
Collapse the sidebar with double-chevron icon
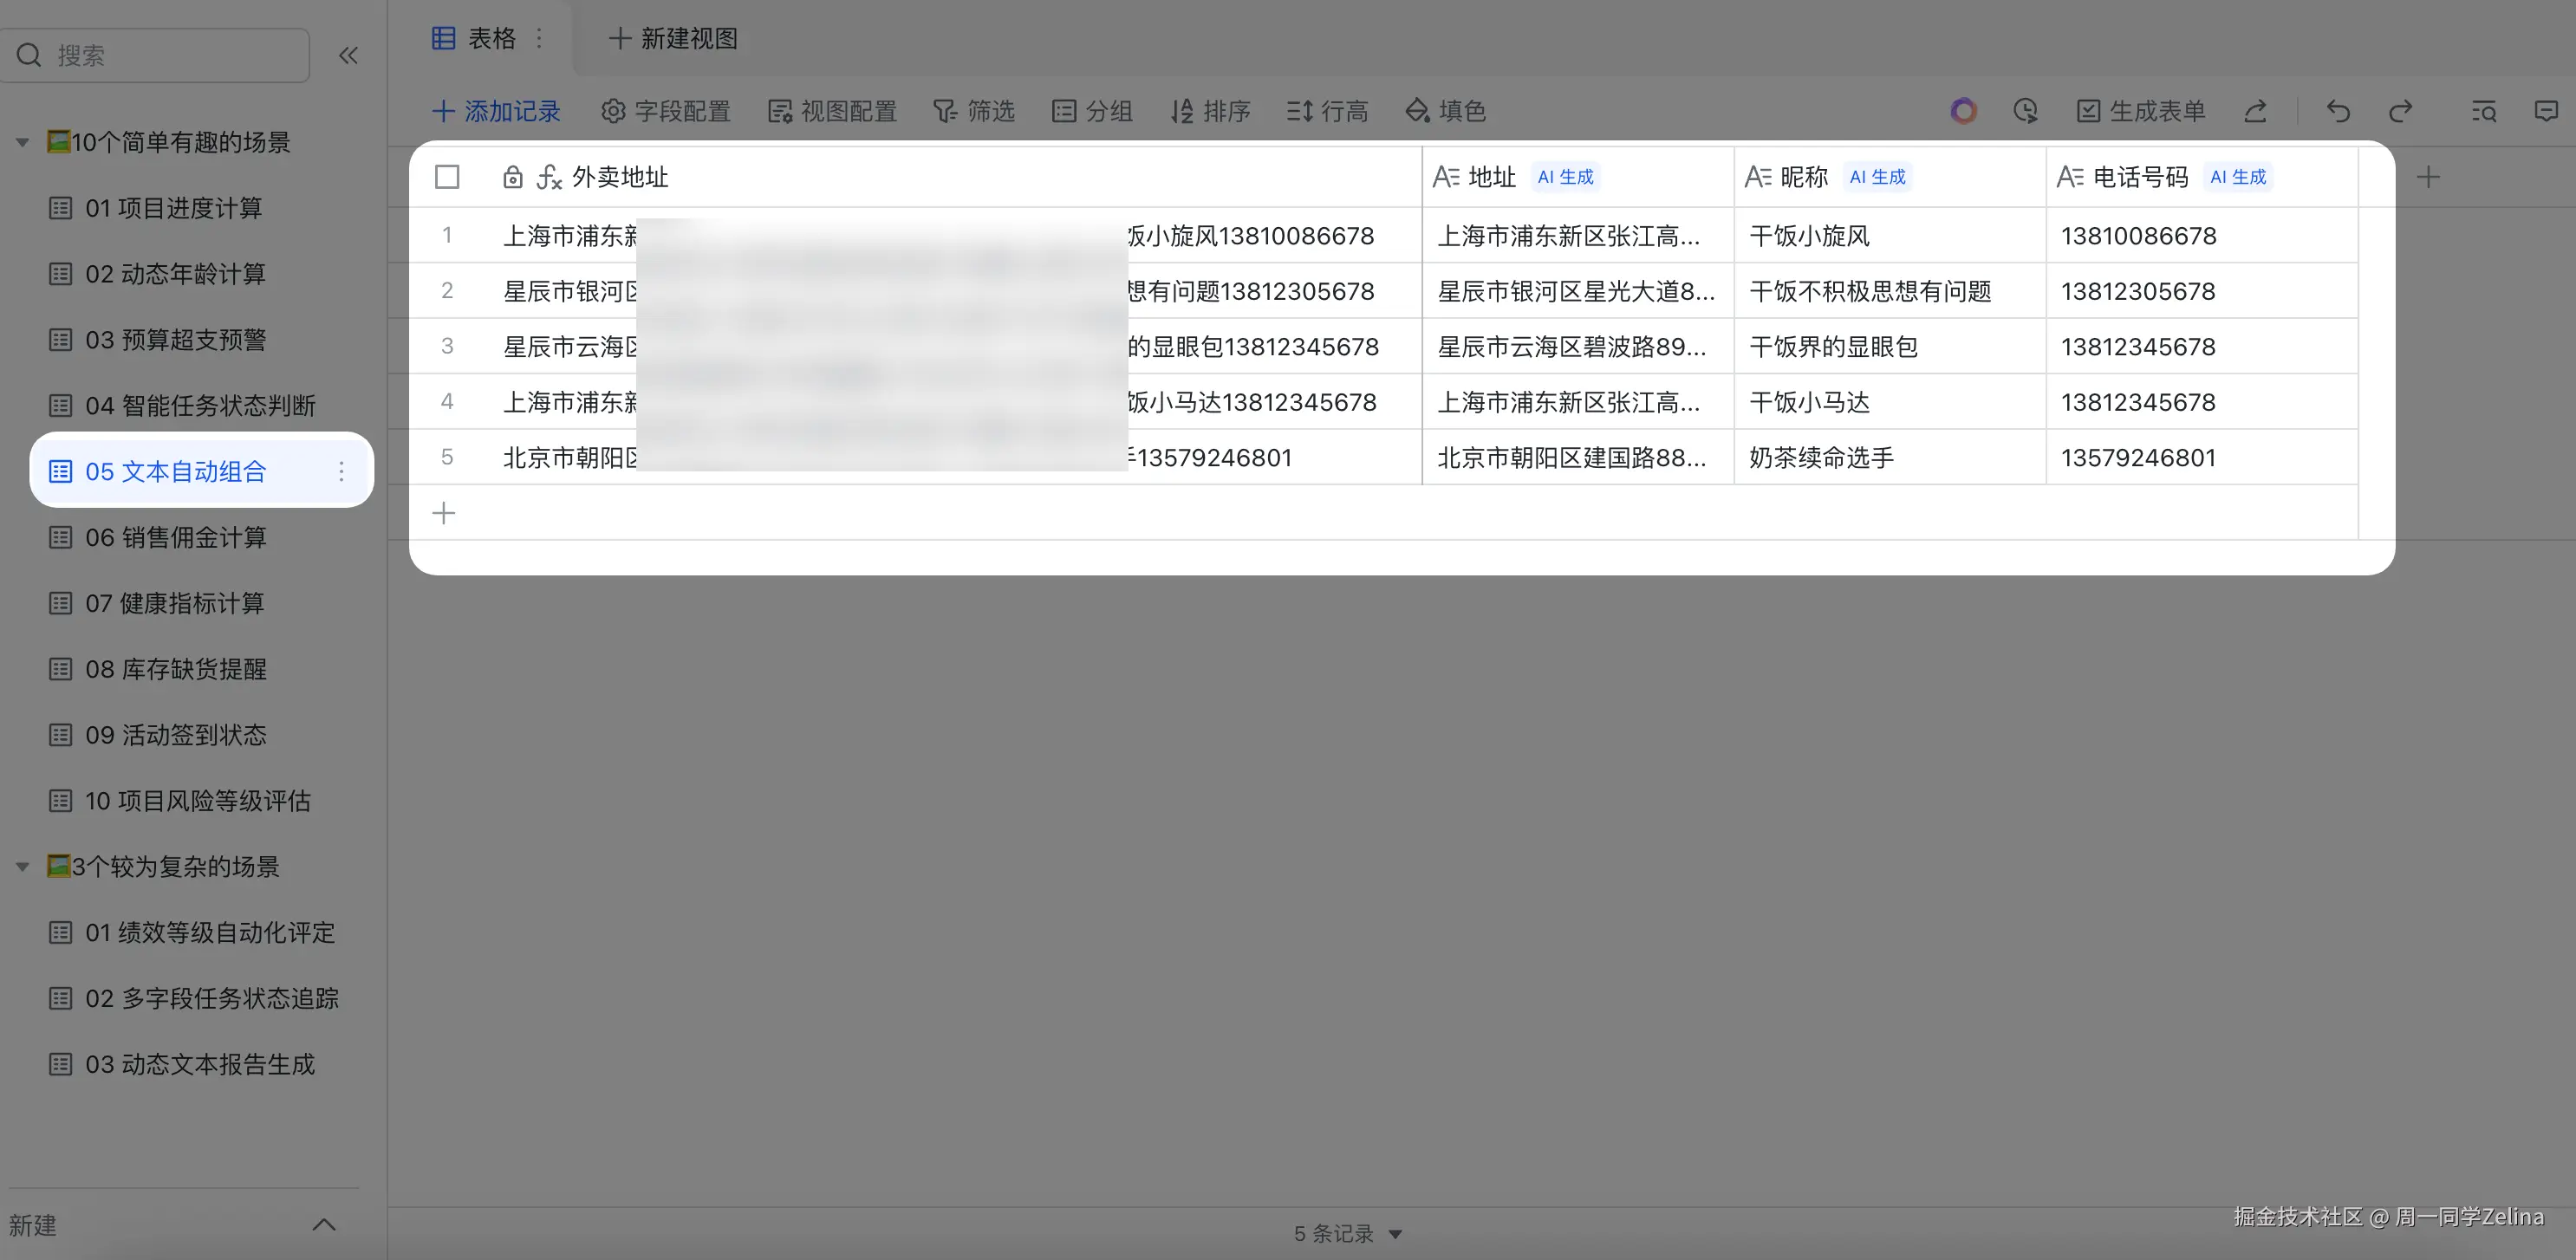(348, 55)
